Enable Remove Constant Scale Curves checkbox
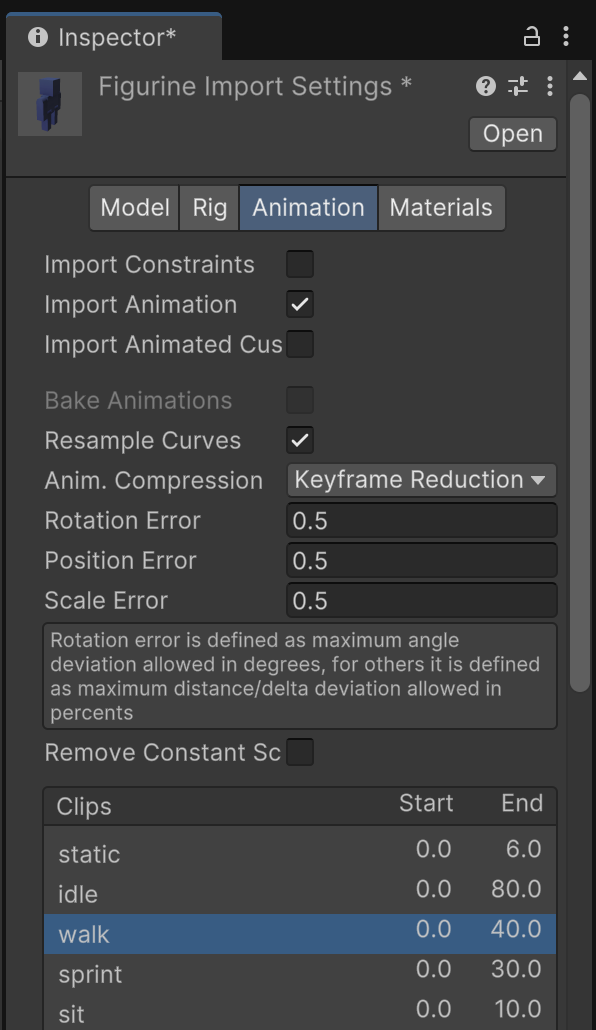This screenshot has height=1030, width=596. pyautogui.click(x=300, y=752)
